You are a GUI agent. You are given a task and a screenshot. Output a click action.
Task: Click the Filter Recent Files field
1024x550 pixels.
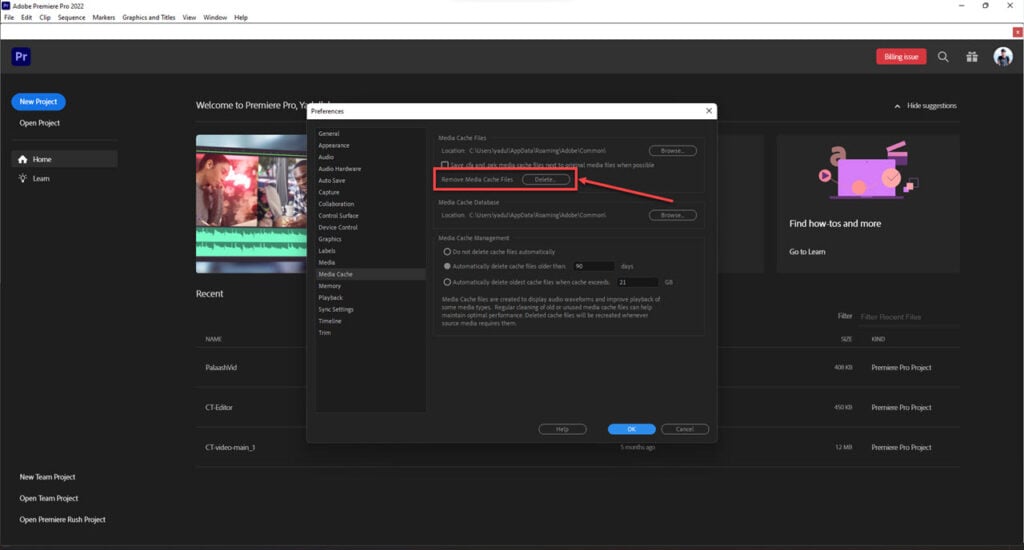908,317
